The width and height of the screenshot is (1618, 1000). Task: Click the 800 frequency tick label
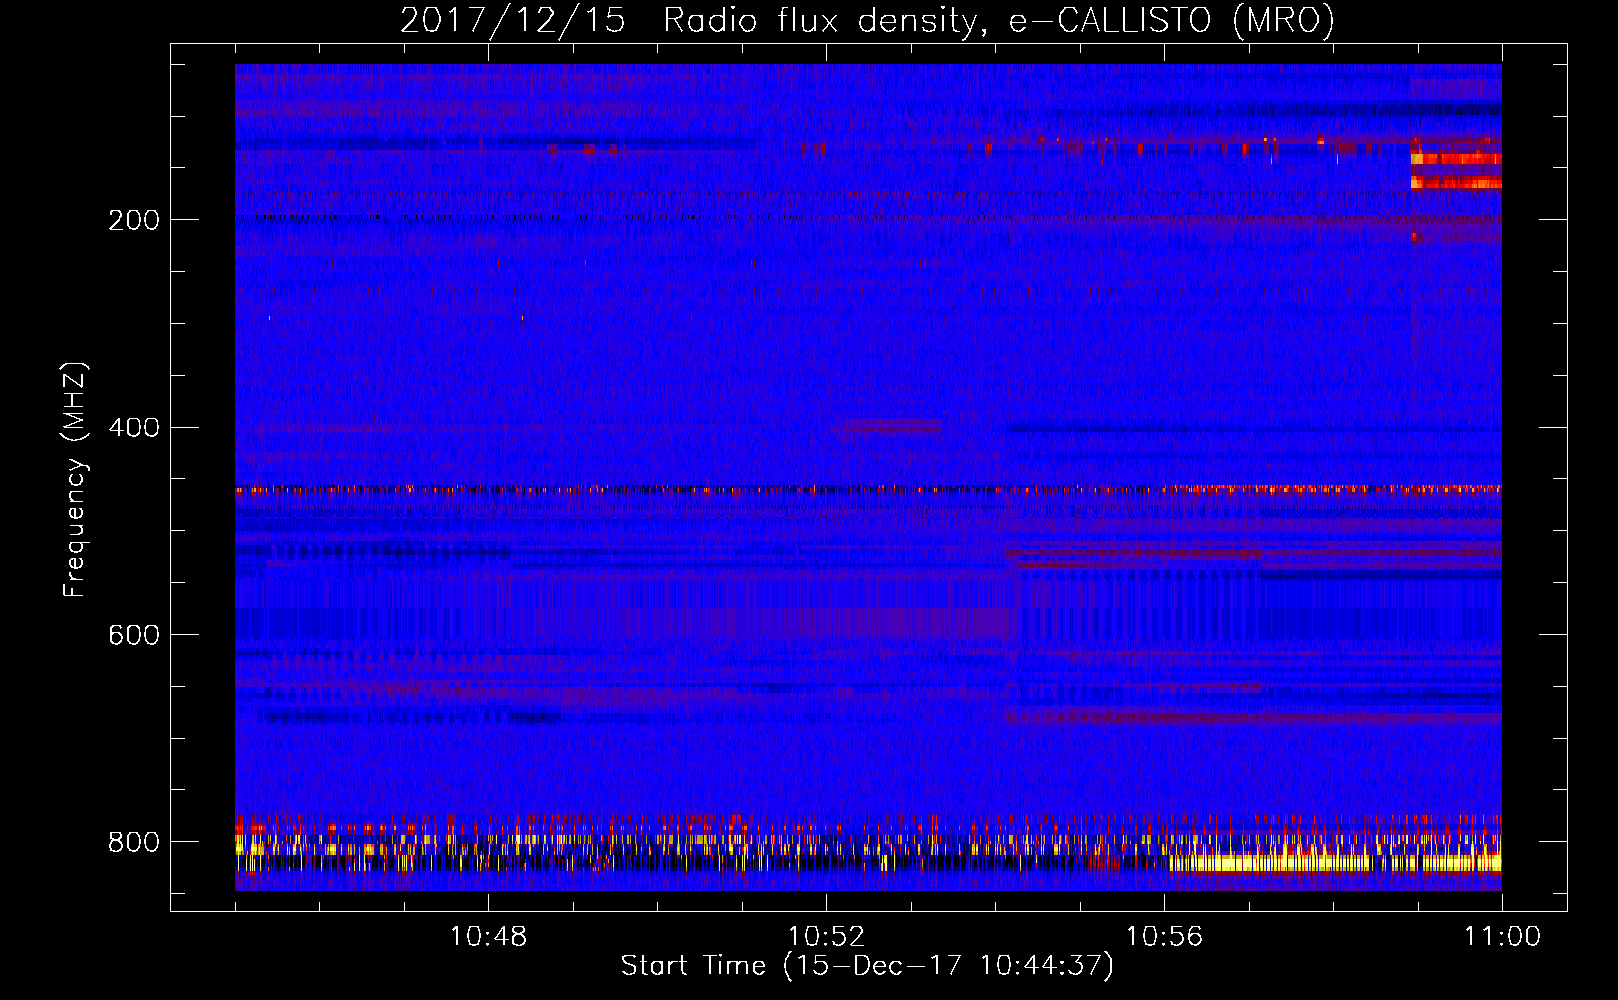(x=134, y=843)
